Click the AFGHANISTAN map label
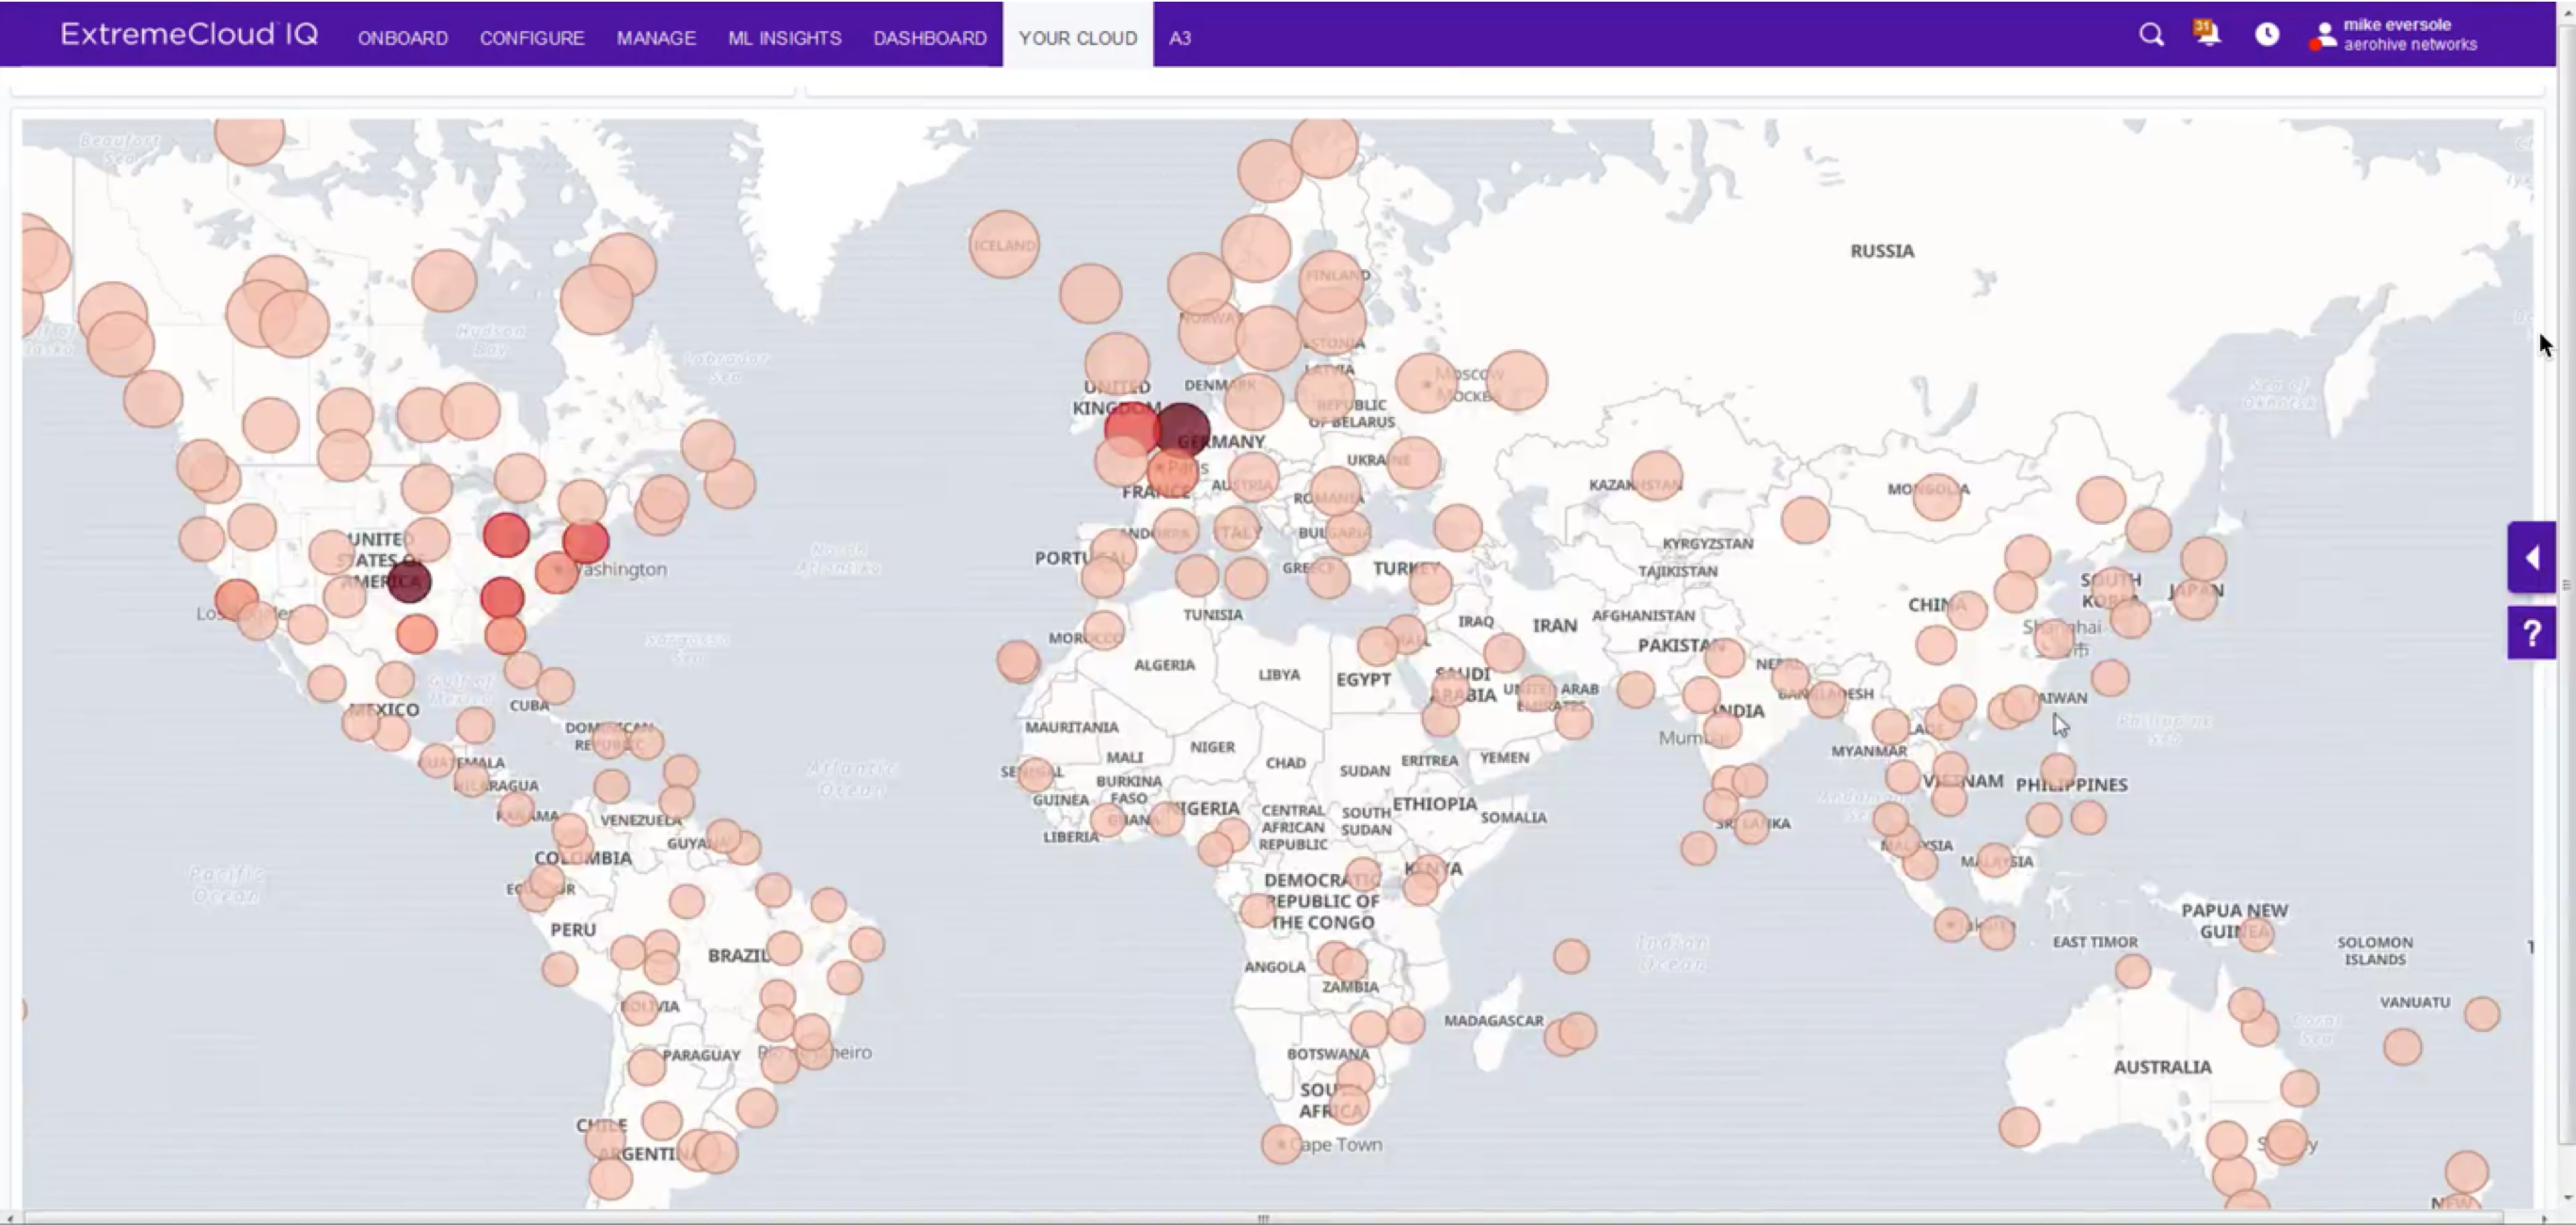The height and width of the screenshot is (1225, 2576). (1643, 615)
